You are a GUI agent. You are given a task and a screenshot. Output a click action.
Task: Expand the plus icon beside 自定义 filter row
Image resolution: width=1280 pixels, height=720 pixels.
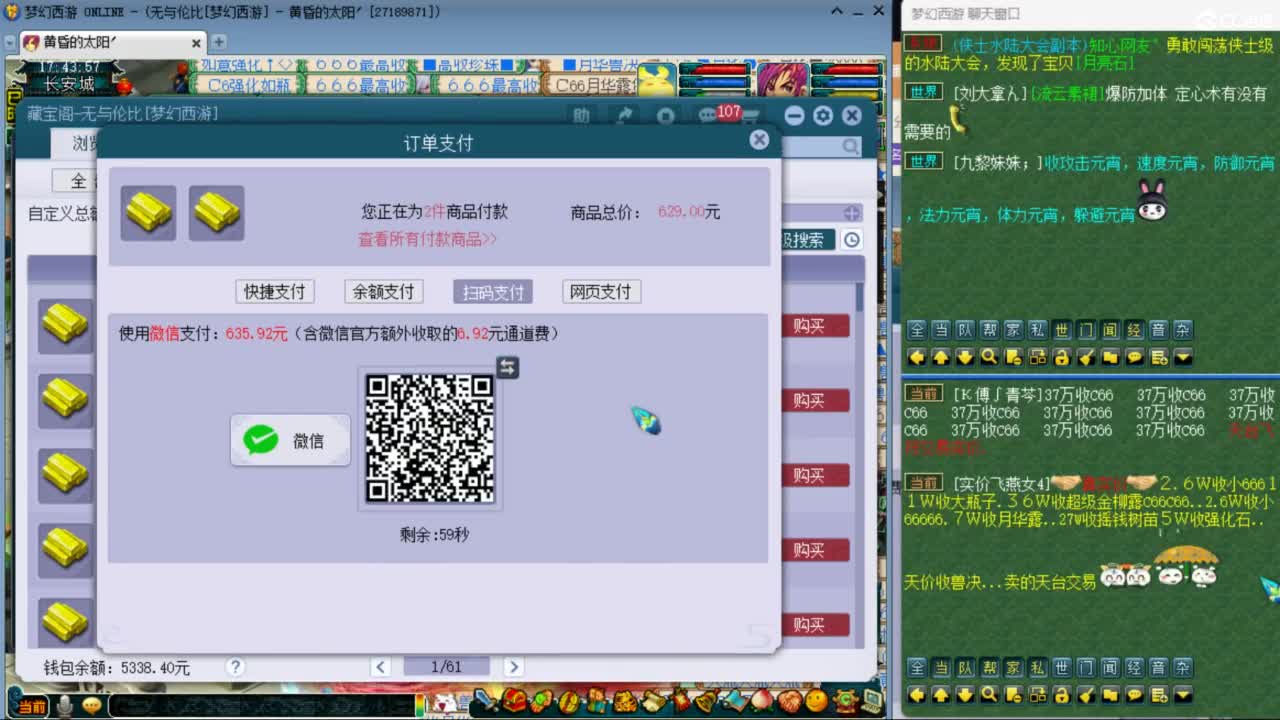[852, 213]
